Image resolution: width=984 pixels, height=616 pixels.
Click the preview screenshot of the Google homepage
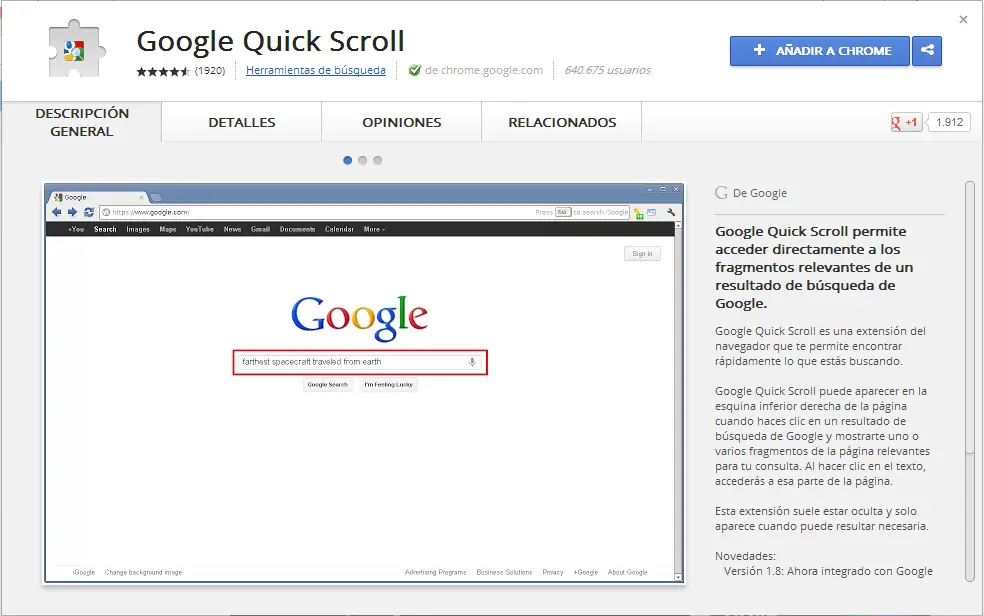(364, 383)
